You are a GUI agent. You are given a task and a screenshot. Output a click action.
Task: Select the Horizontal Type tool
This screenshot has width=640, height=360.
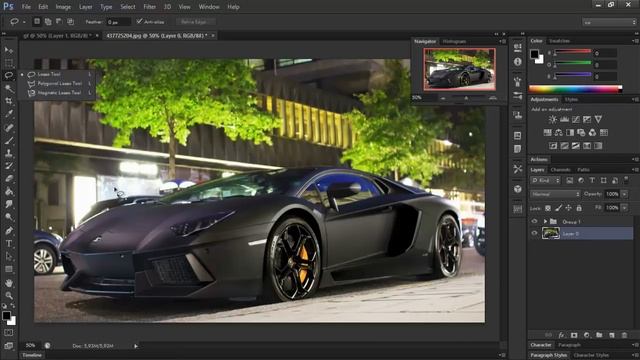[x=9, y=244]
